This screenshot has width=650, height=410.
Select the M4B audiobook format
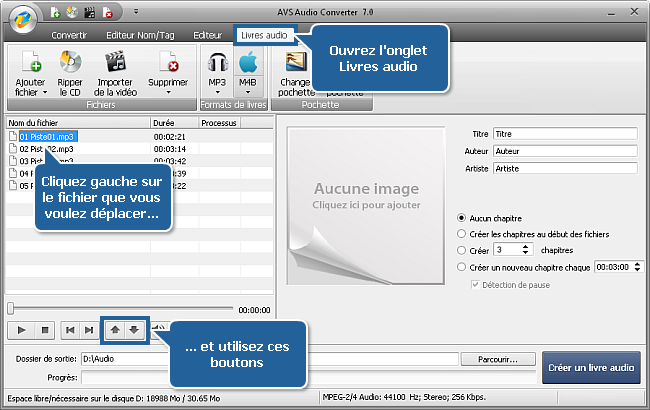coord(247,64)
